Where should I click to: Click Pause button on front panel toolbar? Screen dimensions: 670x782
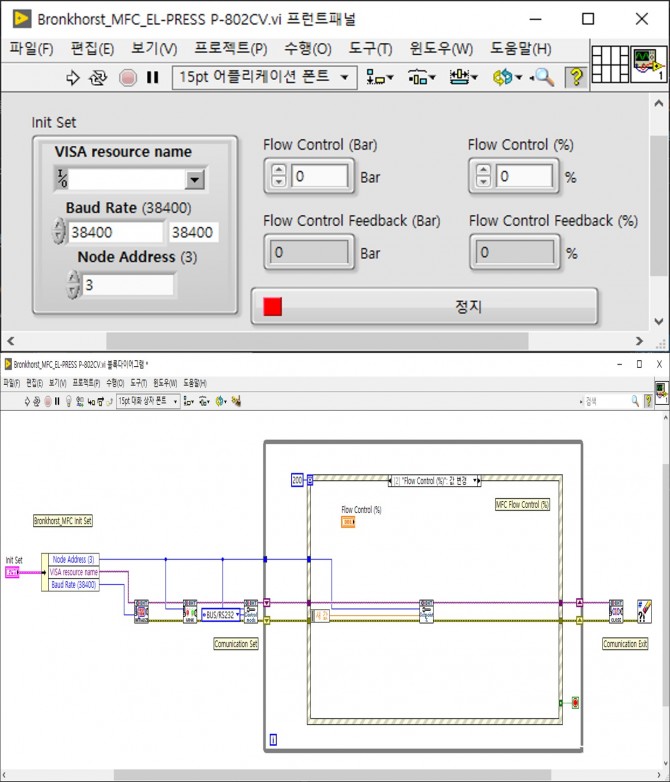tap(153, 77)
